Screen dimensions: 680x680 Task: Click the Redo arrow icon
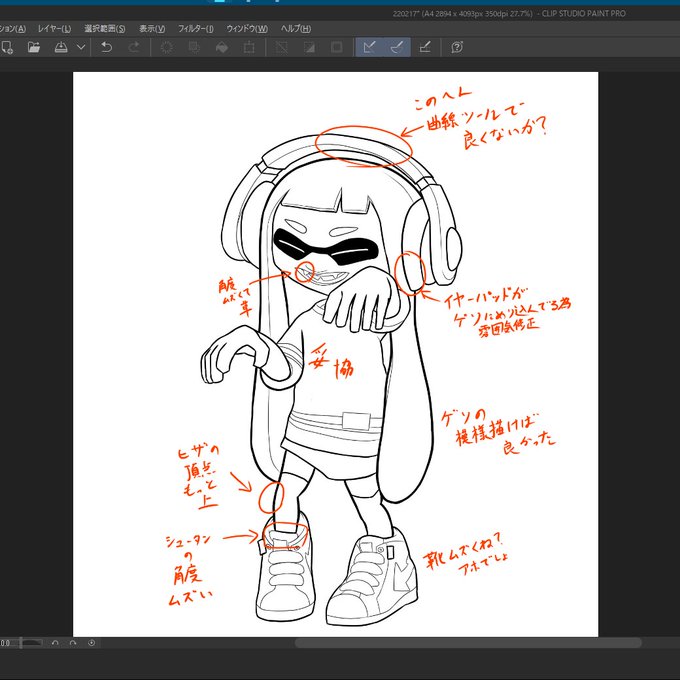click(134, 47)
